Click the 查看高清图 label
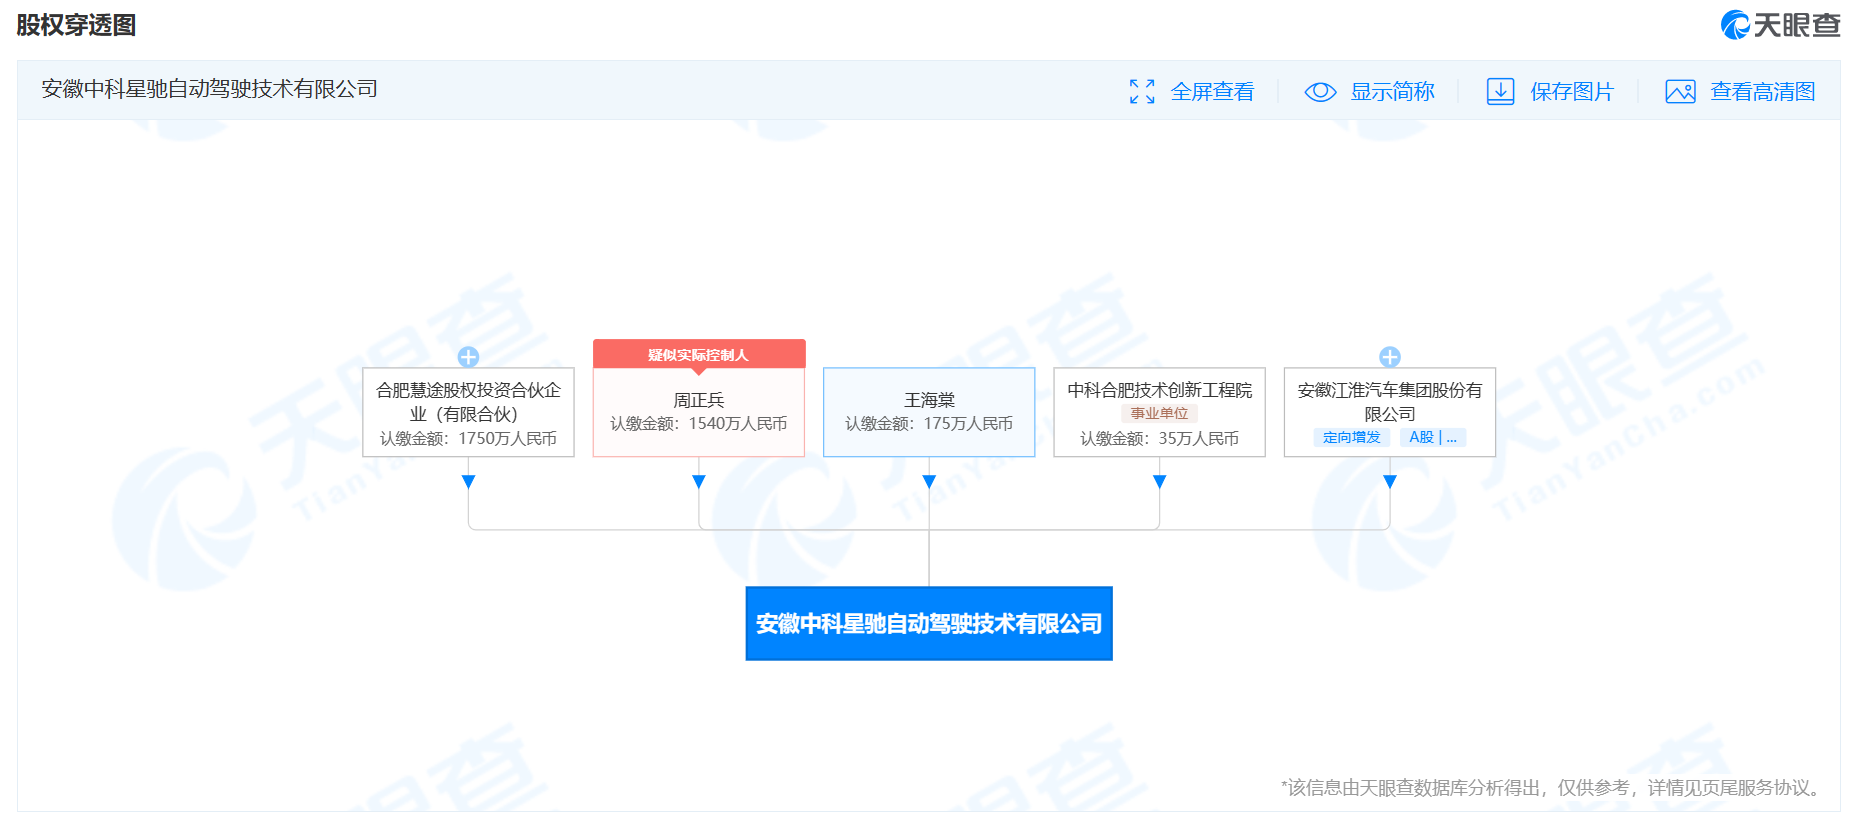The width and height of the screenshot is (1856, 826). 1763,91
